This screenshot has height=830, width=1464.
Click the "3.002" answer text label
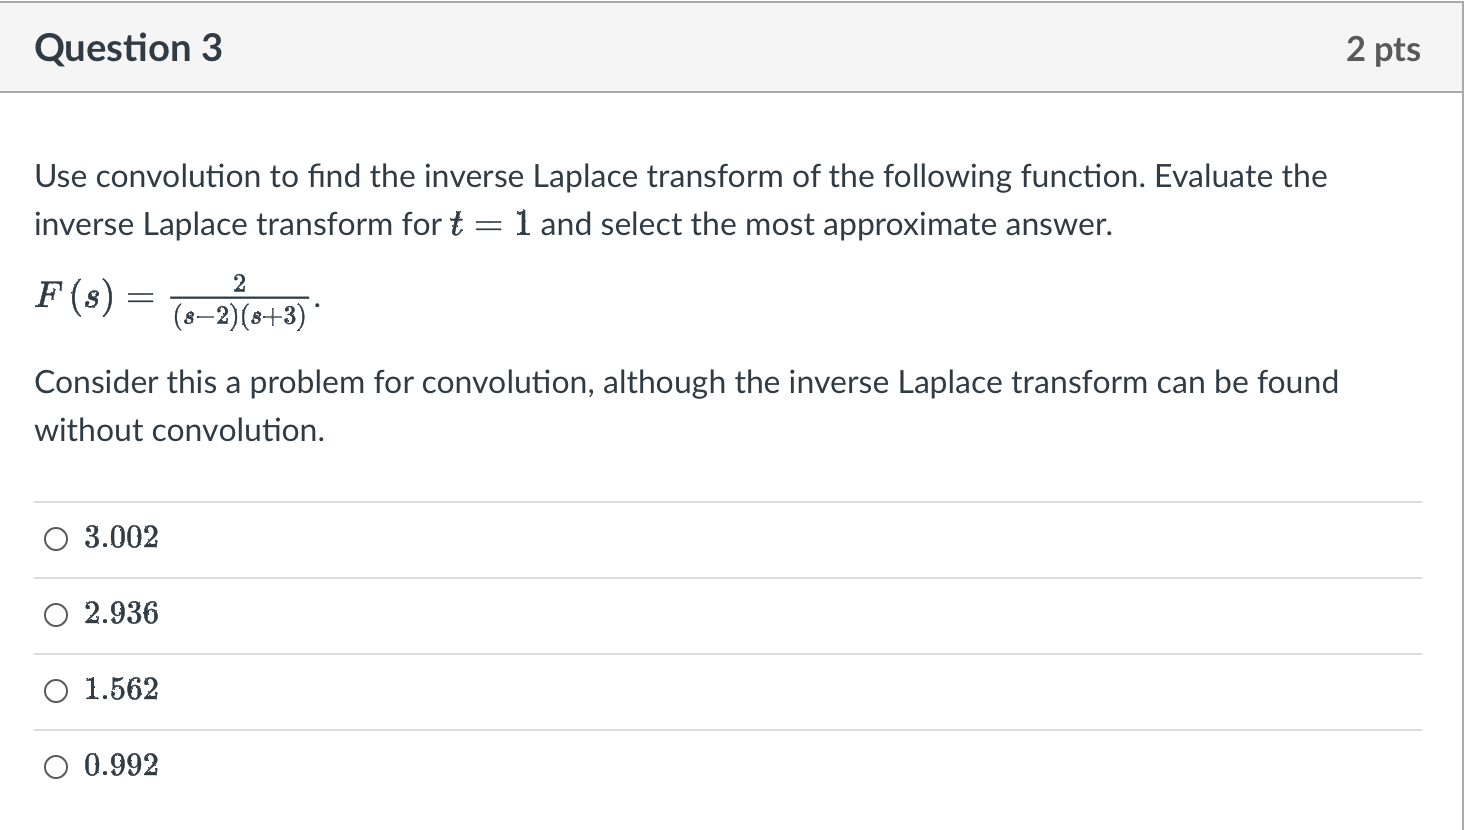[x=121, y=538]
